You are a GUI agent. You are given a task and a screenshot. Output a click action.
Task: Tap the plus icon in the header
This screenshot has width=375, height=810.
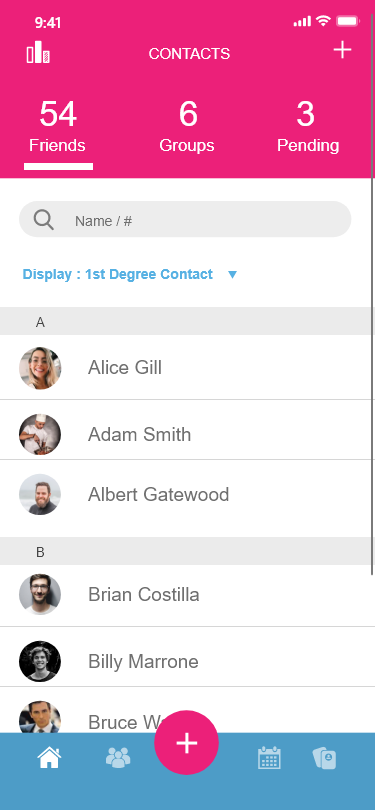pyautogui.click(x=342, y=50)
